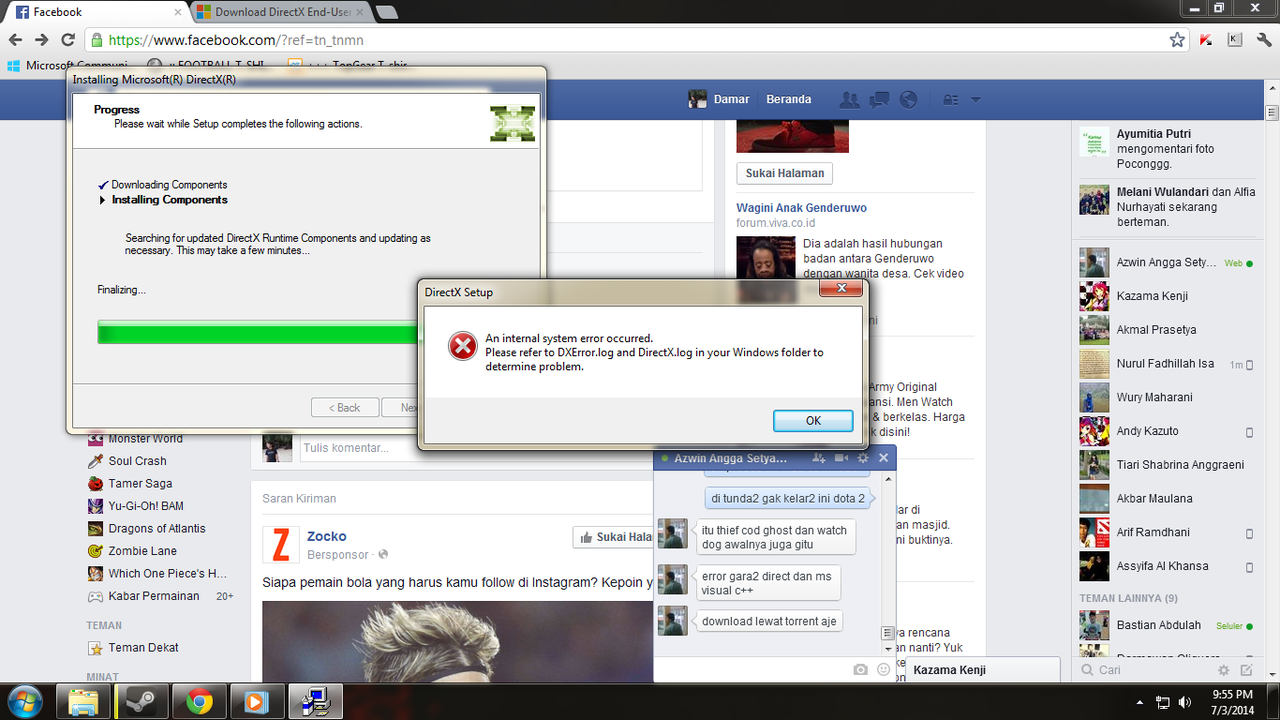
Task: Reload the Facebook page
Action: coord(68,40)
